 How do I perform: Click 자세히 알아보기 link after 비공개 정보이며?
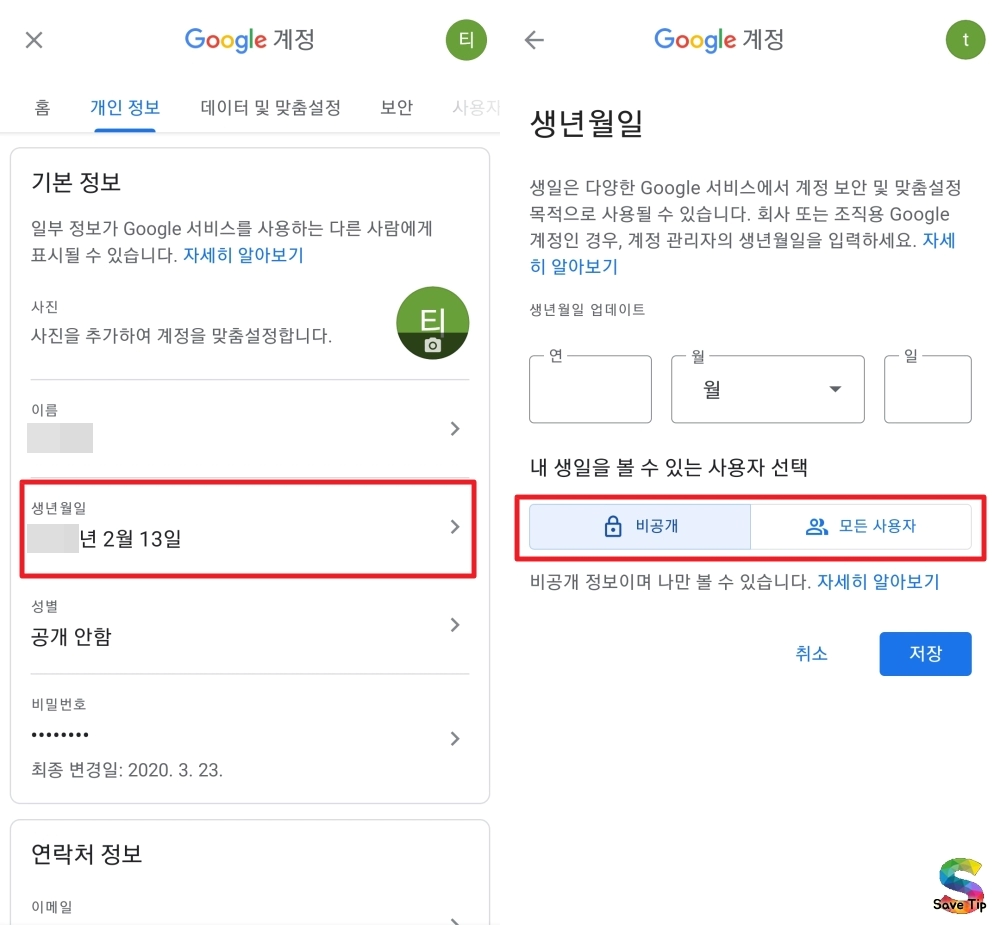(x=878, y=582)
